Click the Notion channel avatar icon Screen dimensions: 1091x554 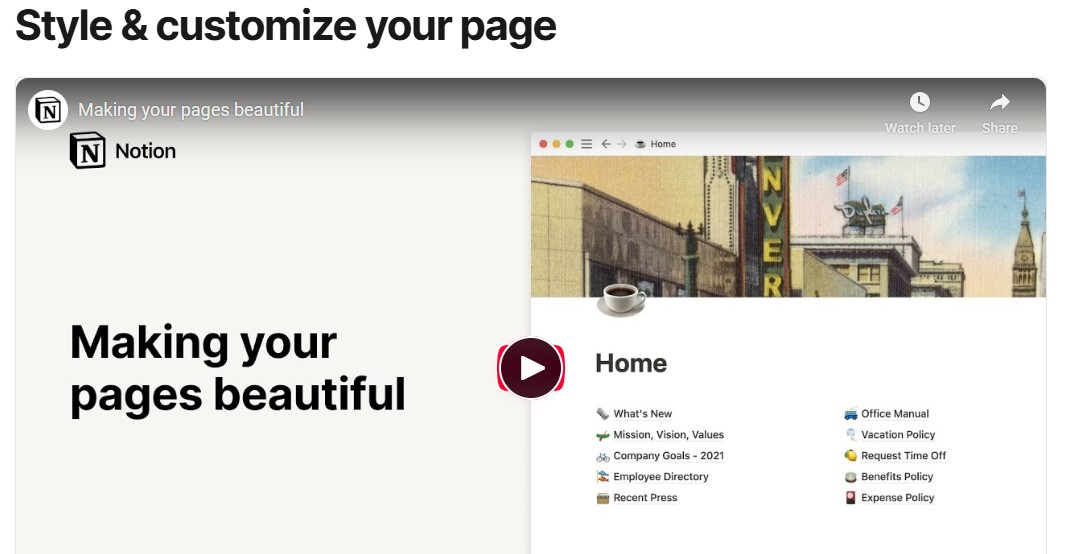(48, 110)
